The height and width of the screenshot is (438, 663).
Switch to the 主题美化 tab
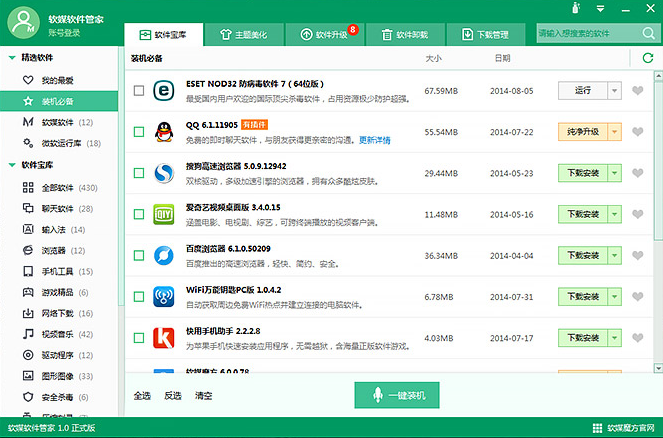tap(244, 35)
